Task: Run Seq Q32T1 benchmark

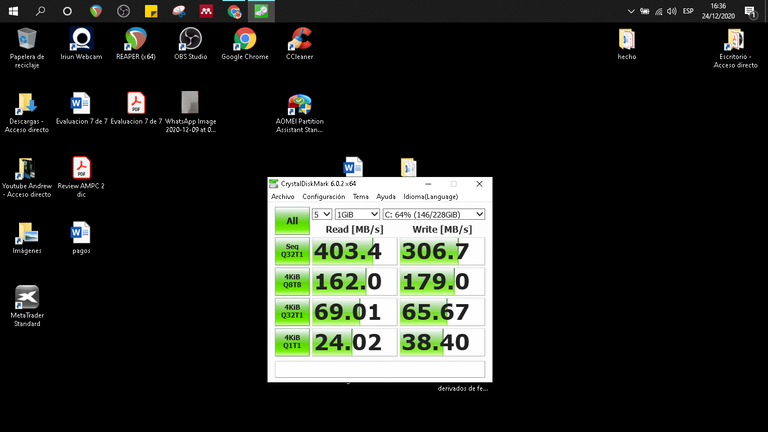Action: pyautogui.click(x=292, y=251)
